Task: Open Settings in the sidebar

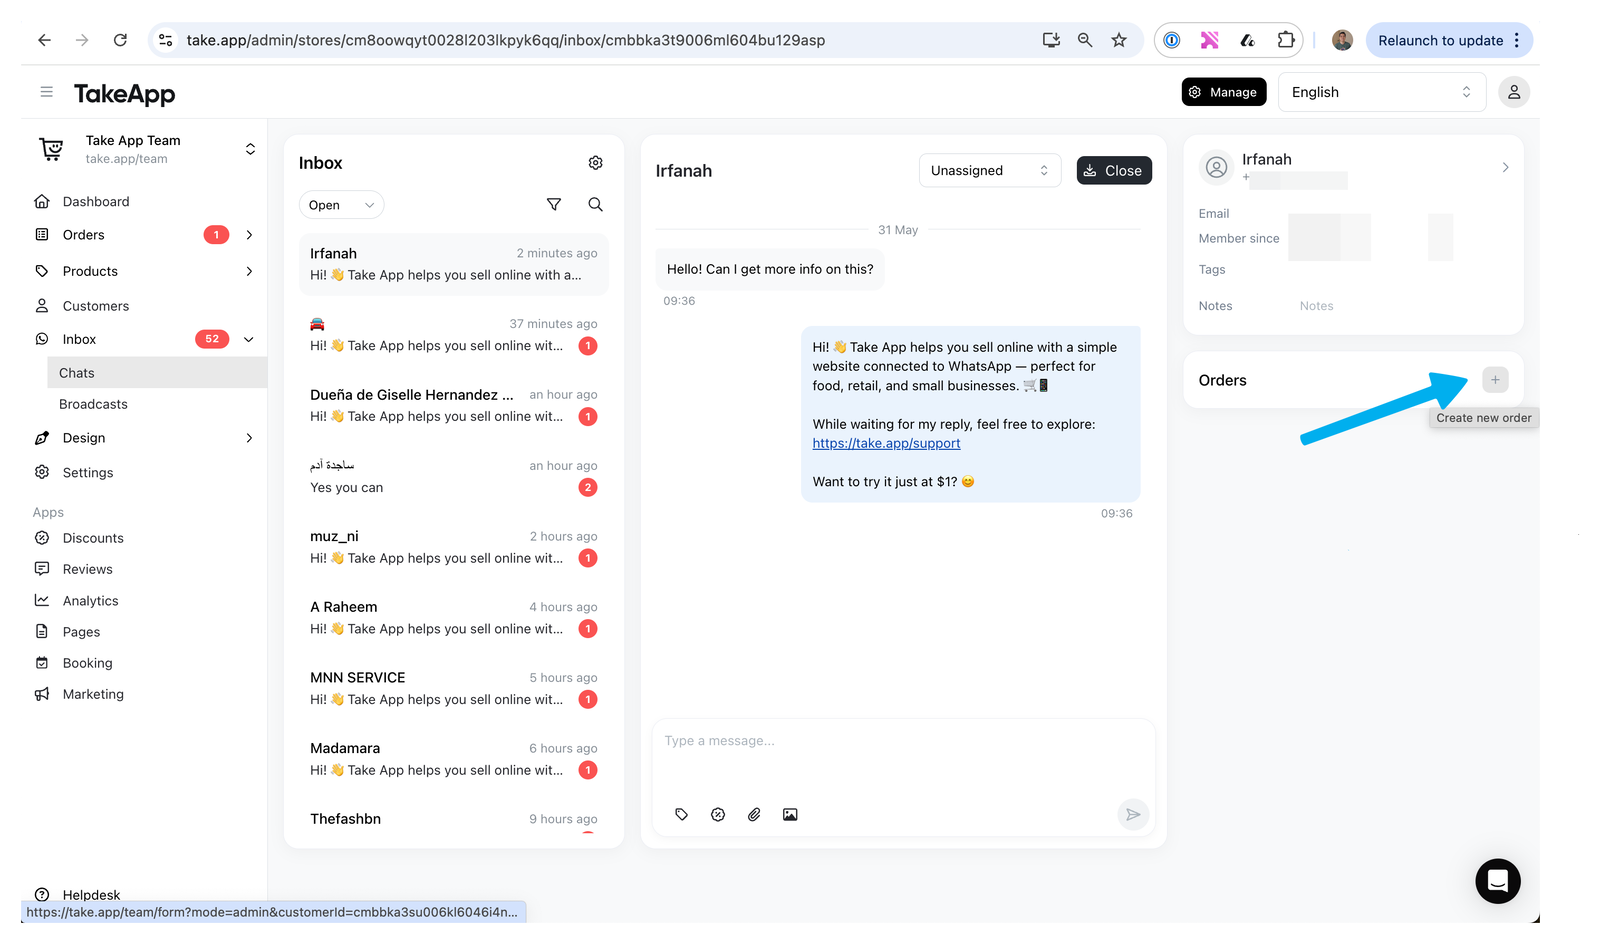Action: [88, 473]
